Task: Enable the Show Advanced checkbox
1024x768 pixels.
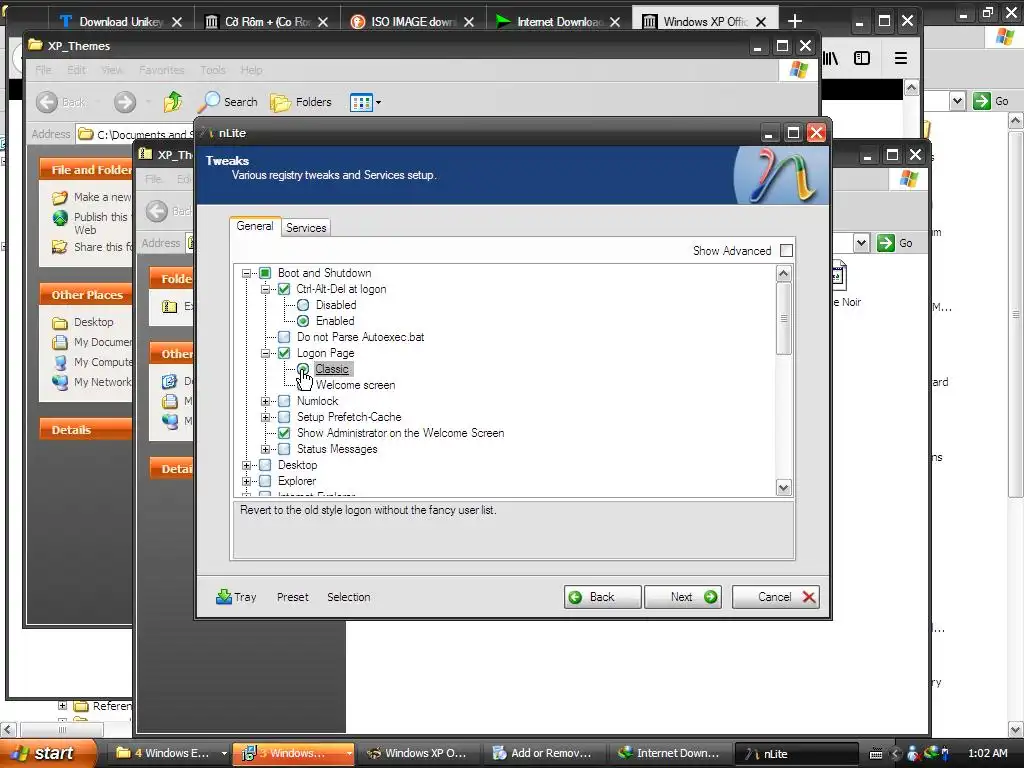Action: pos(786,251)
